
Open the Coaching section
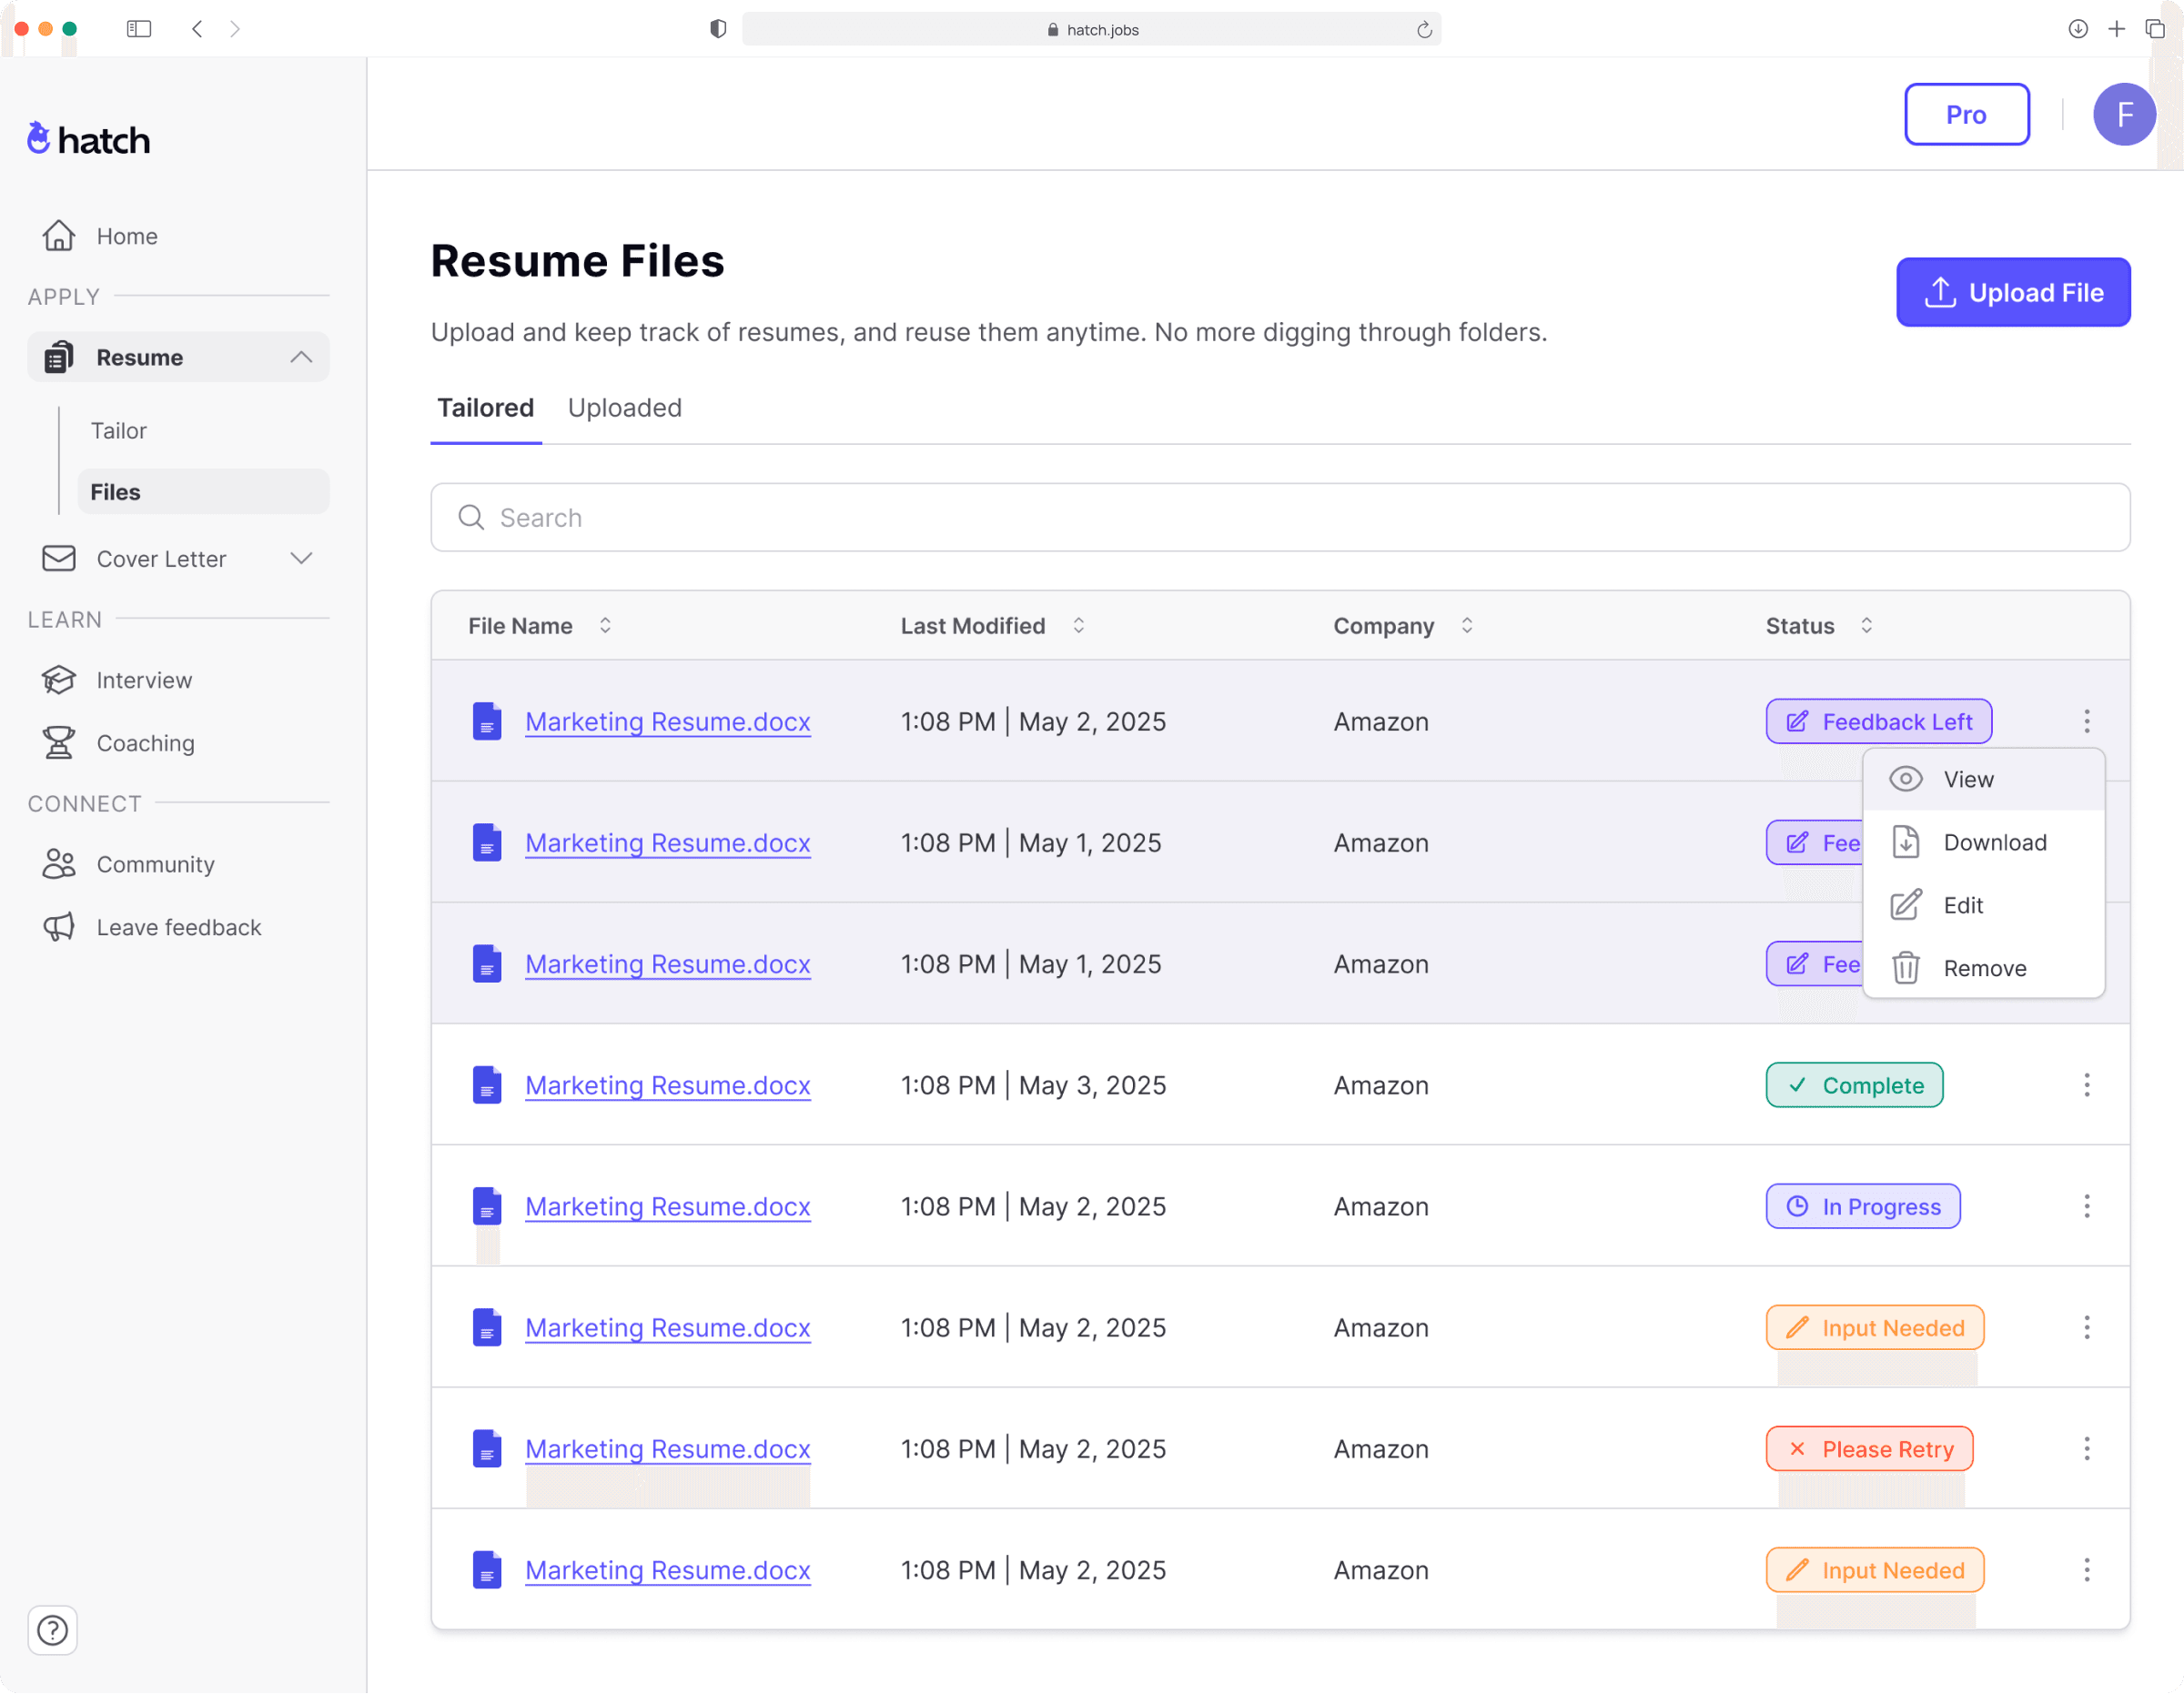tap(145, 743)
